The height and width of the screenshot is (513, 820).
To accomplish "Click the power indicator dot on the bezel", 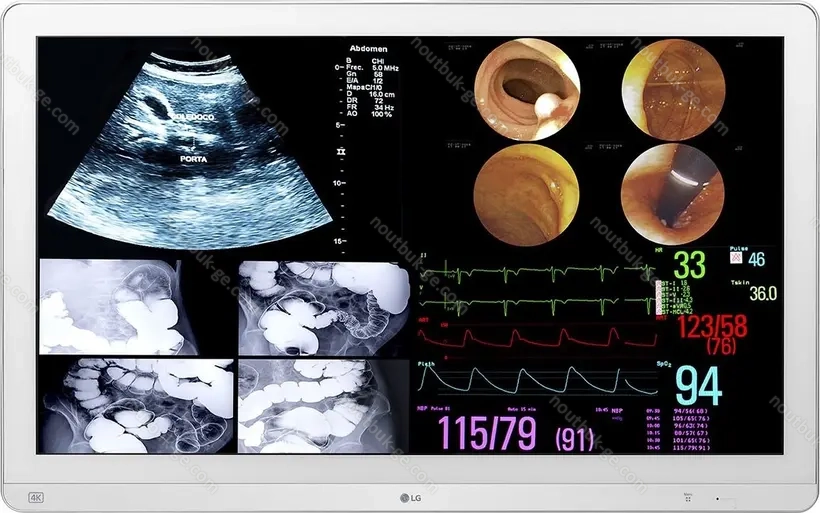I will [715, 497].
